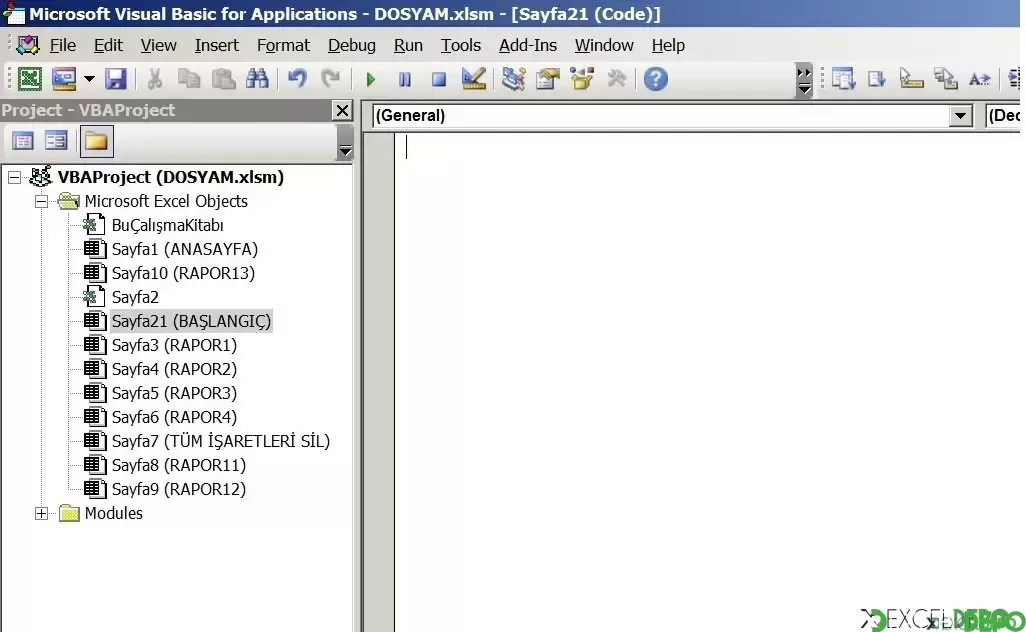Save the DOSYAM.xlsm file with the floppy icon
This screenshot has width=1026, height=632.
pos(116,79)
